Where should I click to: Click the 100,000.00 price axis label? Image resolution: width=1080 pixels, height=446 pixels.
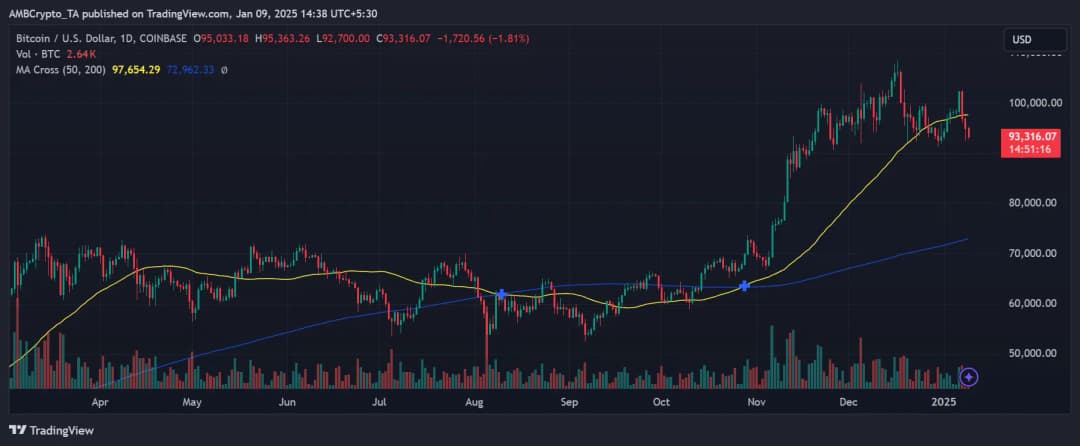click(1034, 103)
